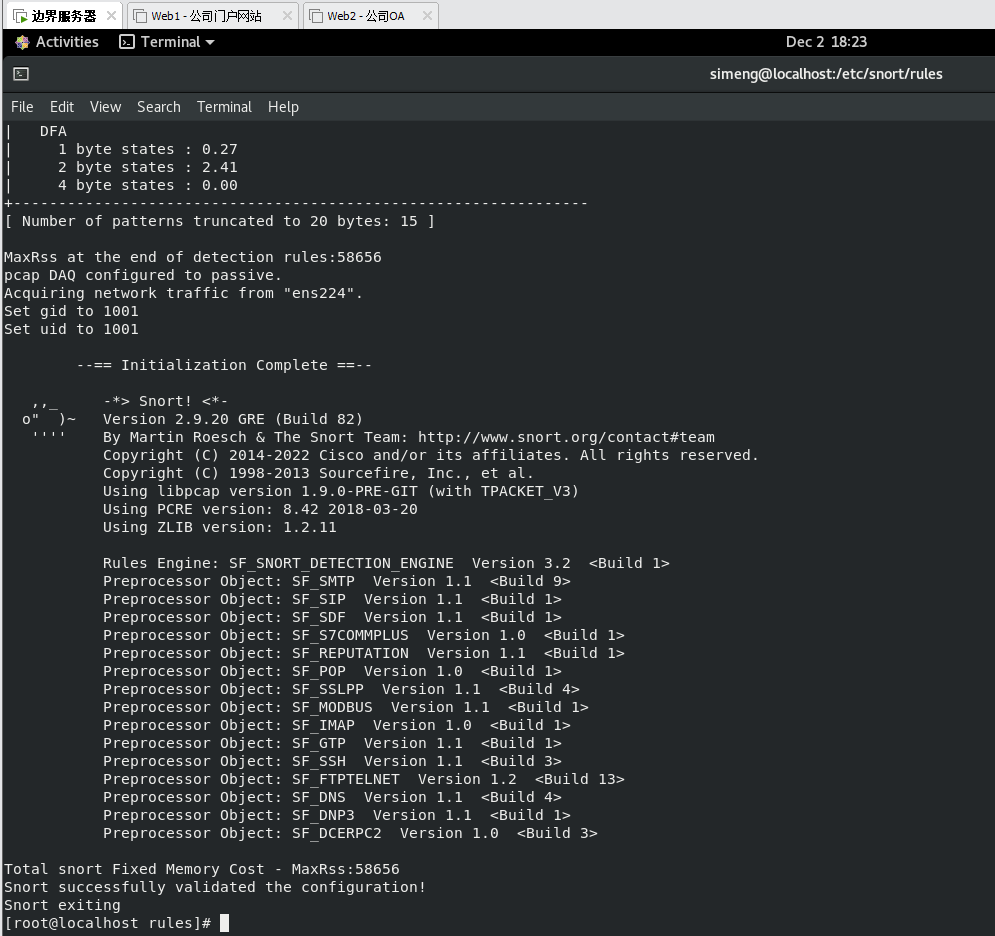Viewport: 995px width, 936px height.
Task: Click the terminal window icon in title bar
Action: coord(21,74)
